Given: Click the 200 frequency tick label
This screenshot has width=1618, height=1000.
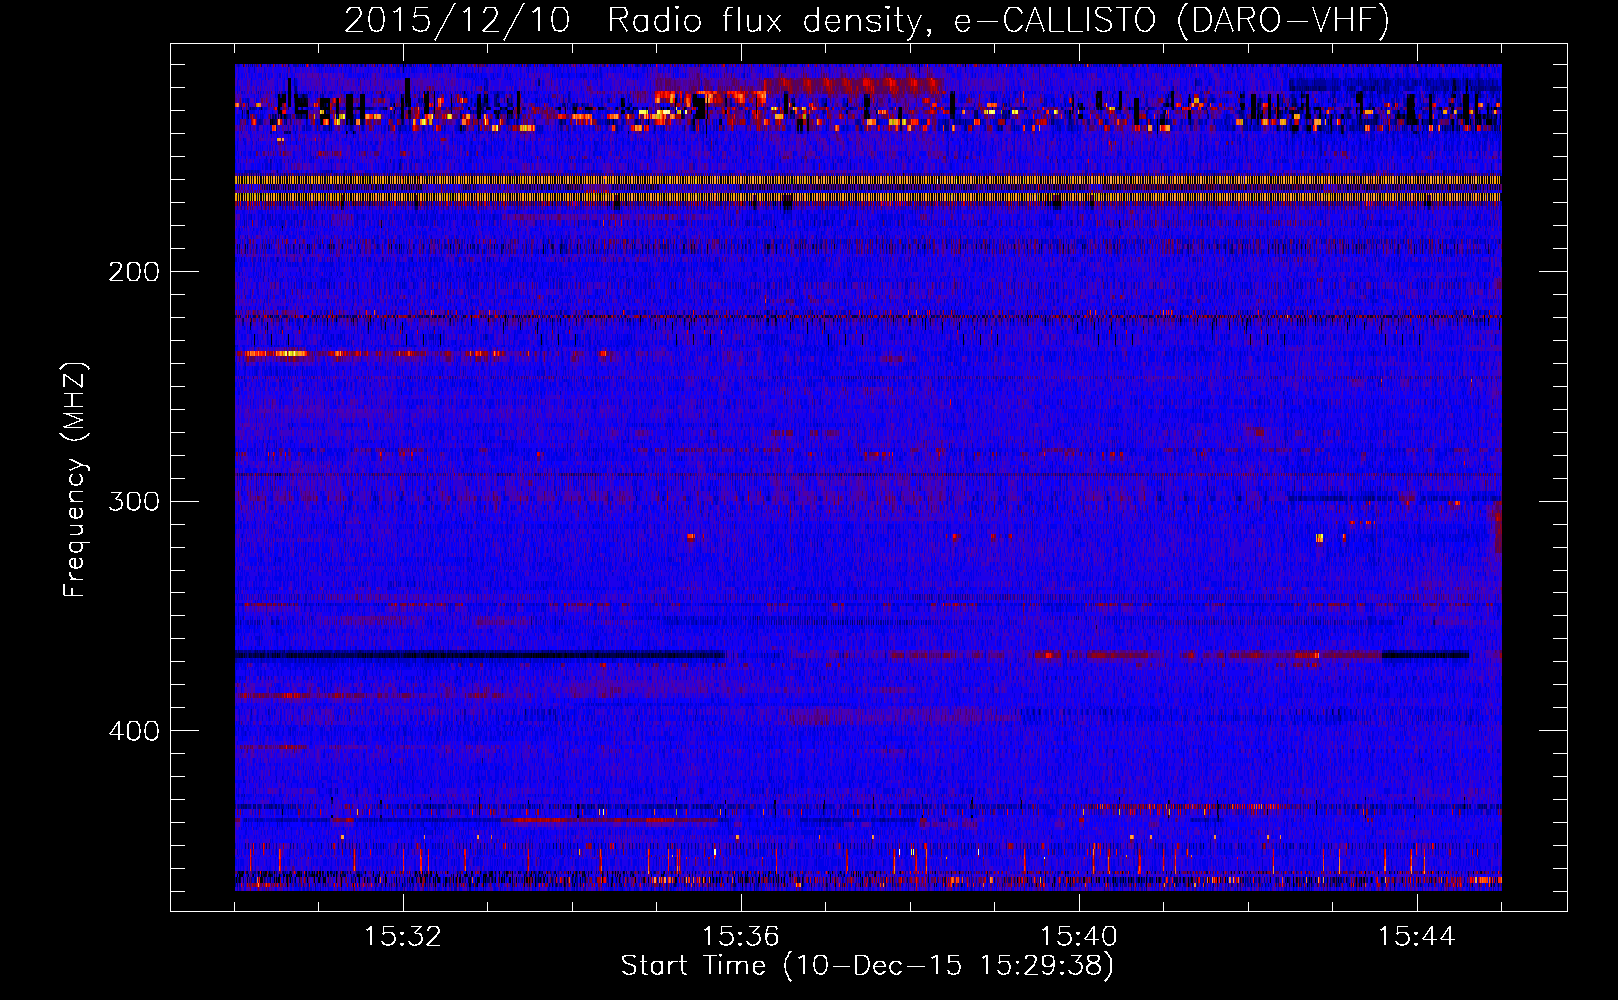Looking at the screenshot, I should click(134, 272).
